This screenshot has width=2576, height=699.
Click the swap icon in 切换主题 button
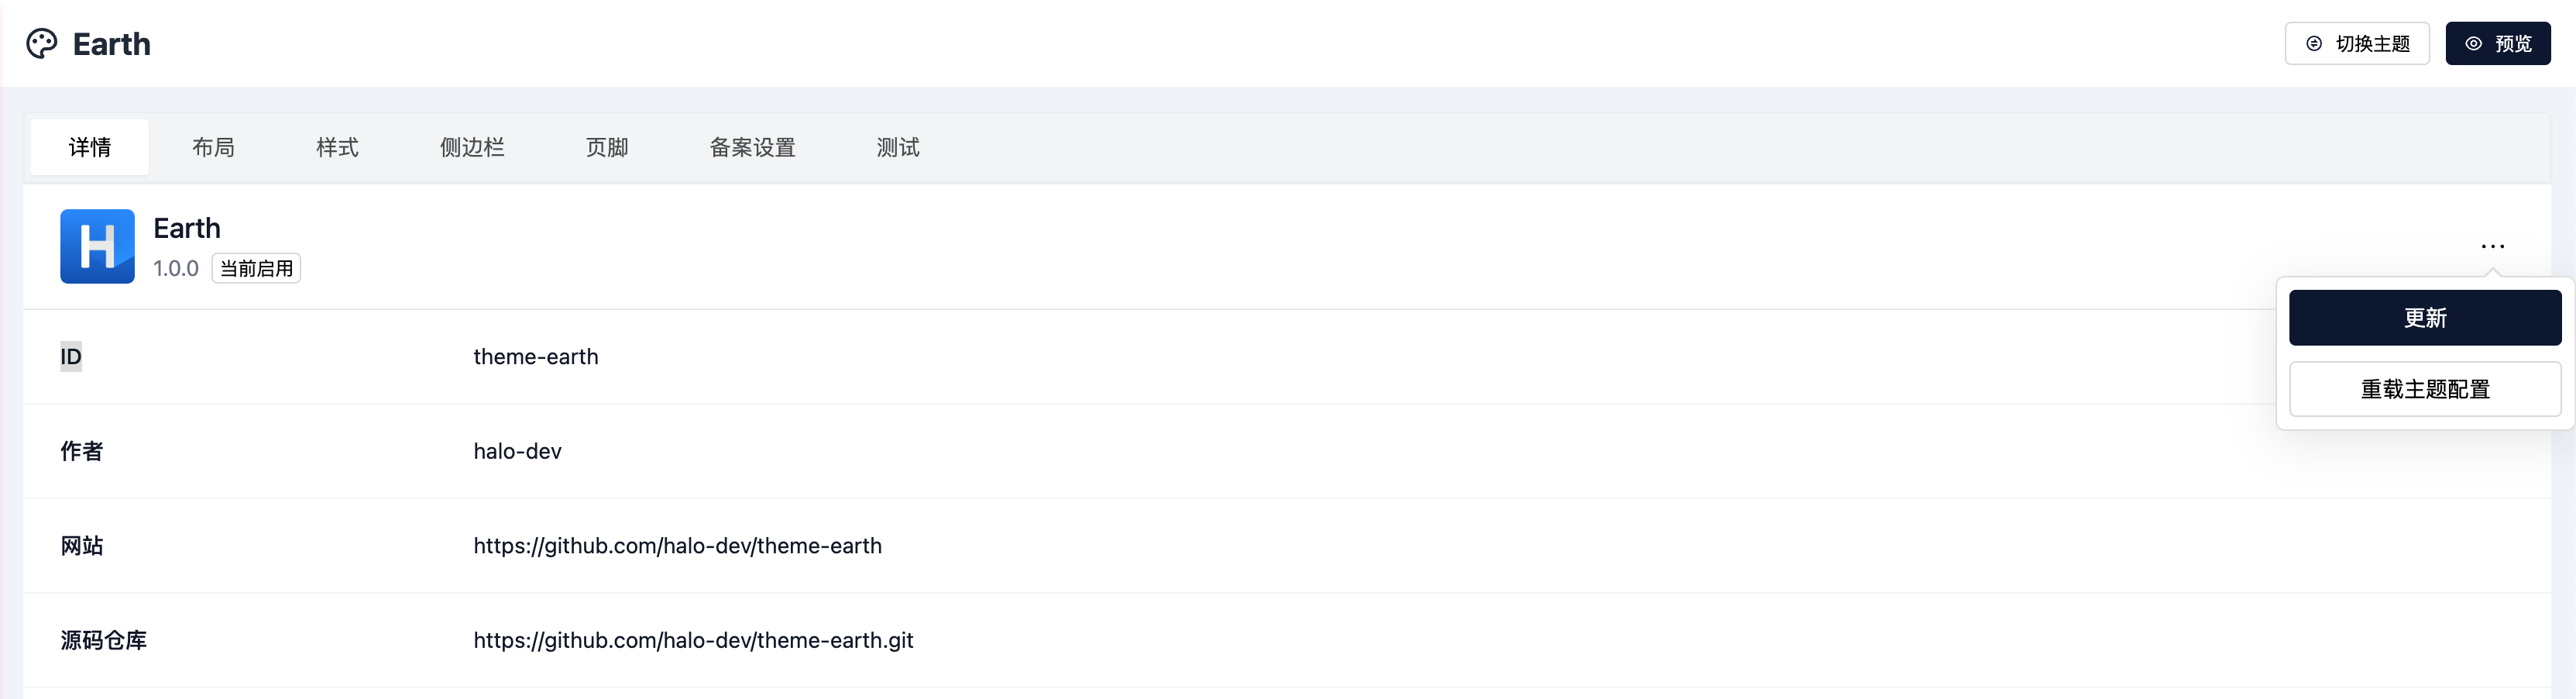[x=2314, y=44]
